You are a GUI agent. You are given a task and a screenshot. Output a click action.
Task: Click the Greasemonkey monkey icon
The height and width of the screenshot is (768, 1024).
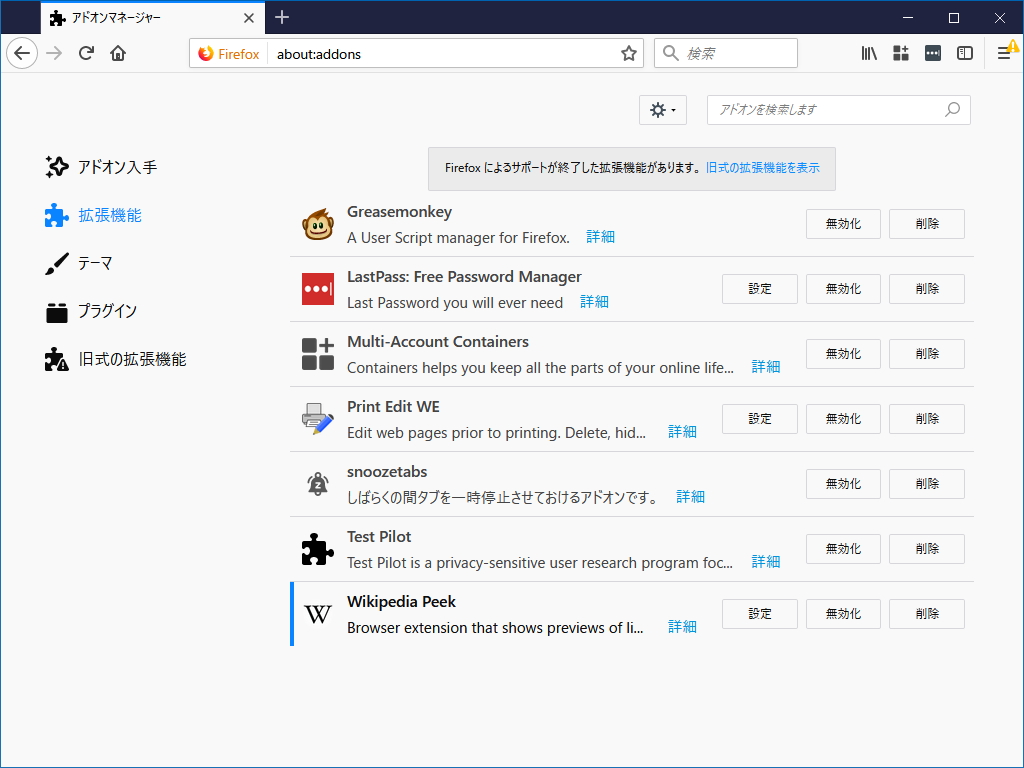pos(318,224)
